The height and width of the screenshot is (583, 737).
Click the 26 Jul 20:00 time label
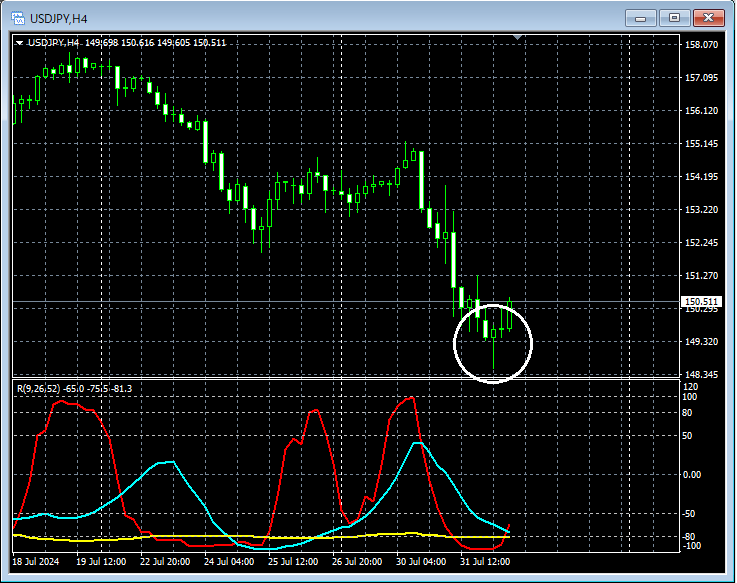[x=357, y=562]
